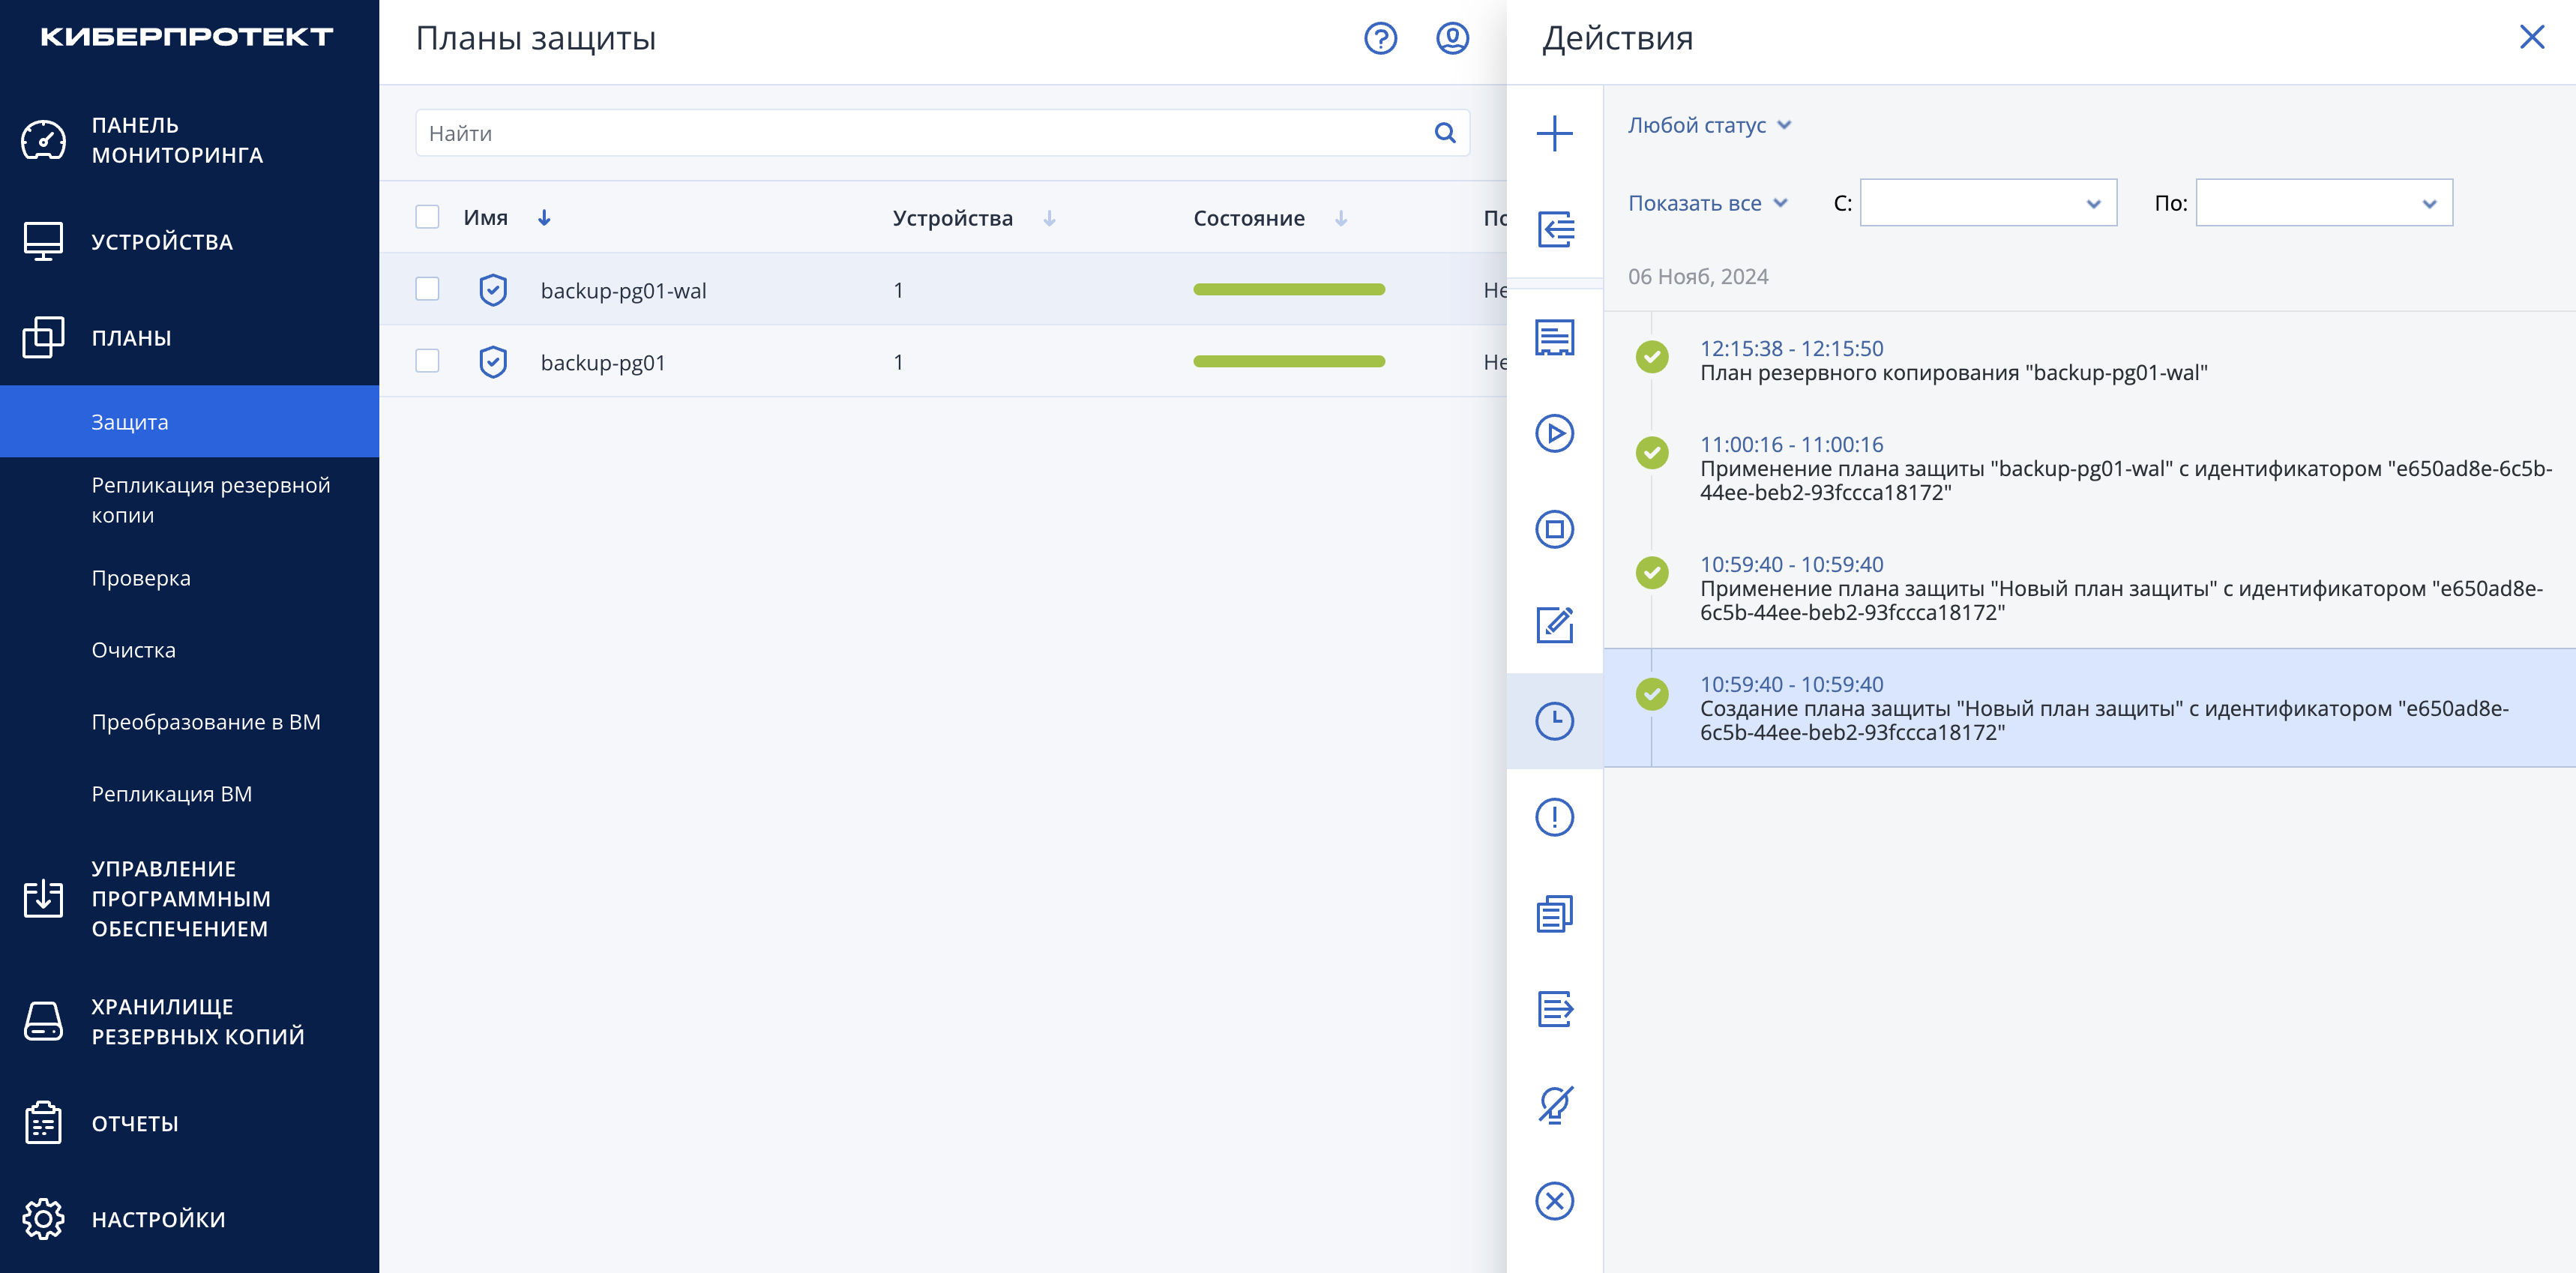Image resolution: width=2576 pixels, height=1273 pixels.
Task: Open the help question mark icon
Action: (x=1380, y=38)
